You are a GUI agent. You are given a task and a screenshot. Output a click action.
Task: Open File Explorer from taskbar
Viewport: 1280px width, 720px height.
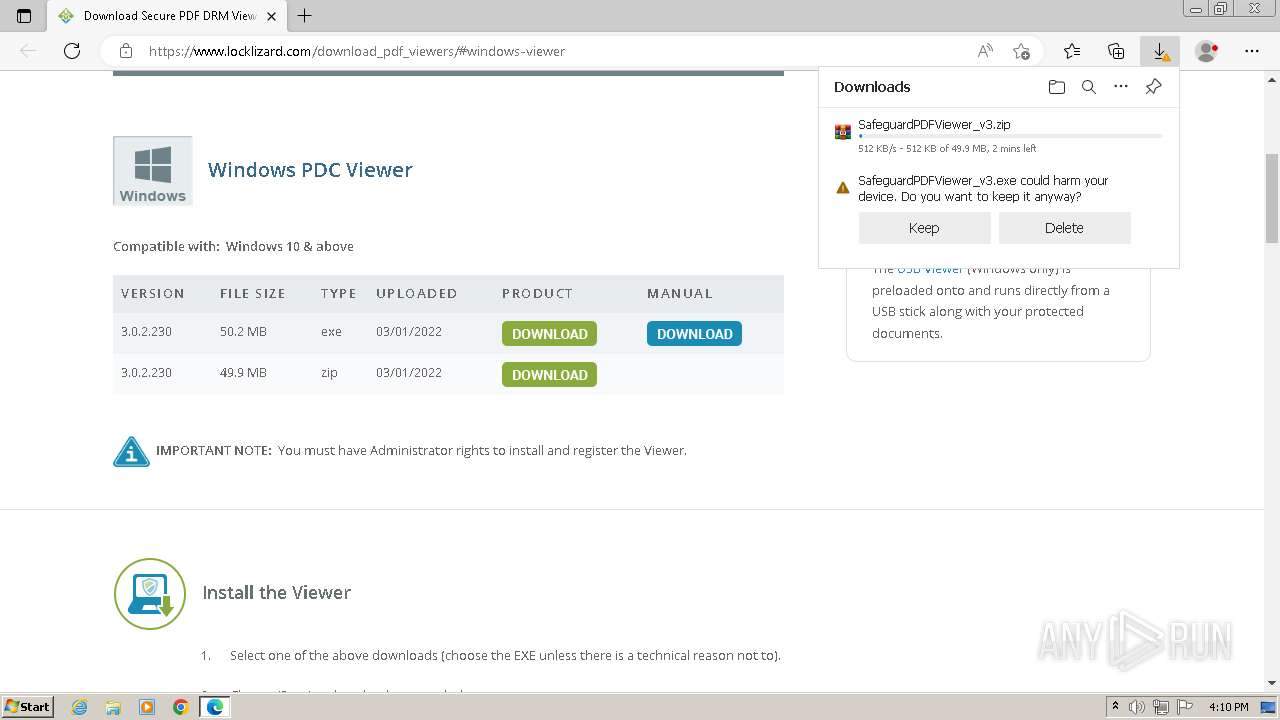click(113, 707)
